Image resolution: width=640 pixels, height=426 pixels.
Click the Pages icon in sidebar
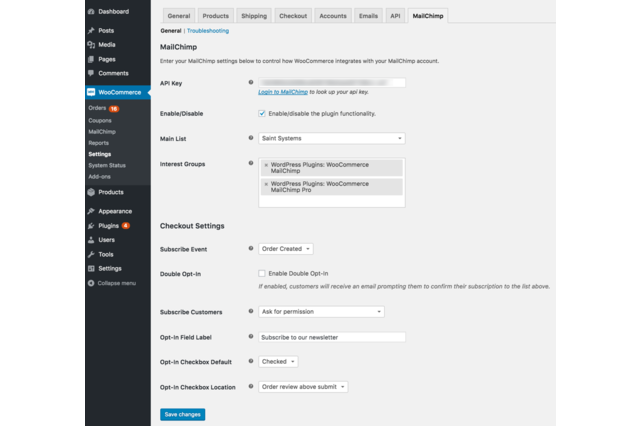coord(91,59)
